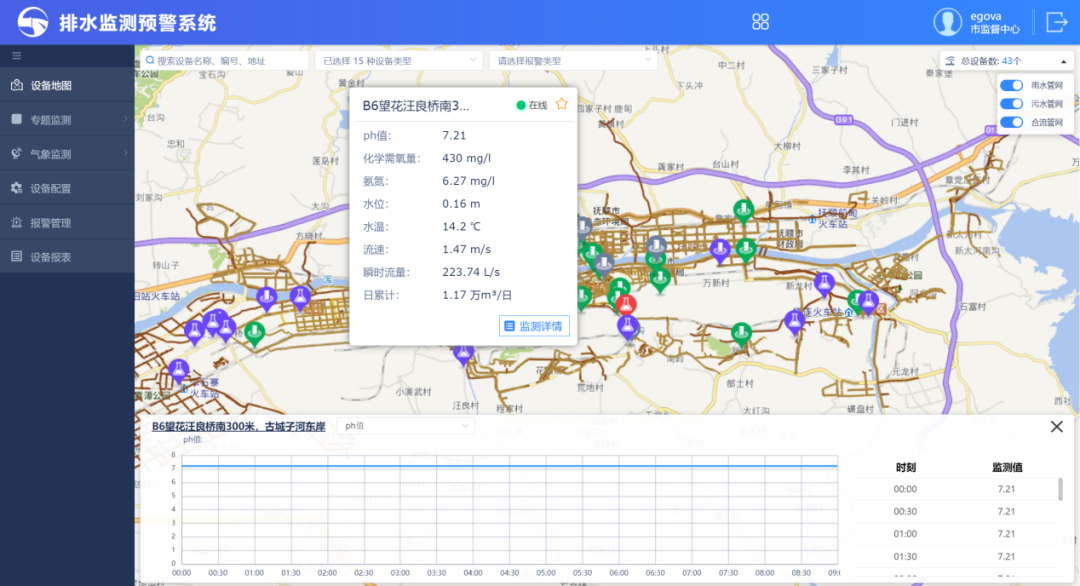The width and height of the screenshot is (1080, 586).
Task: Click the egova user avatar
Action: [x=947, y=22]
